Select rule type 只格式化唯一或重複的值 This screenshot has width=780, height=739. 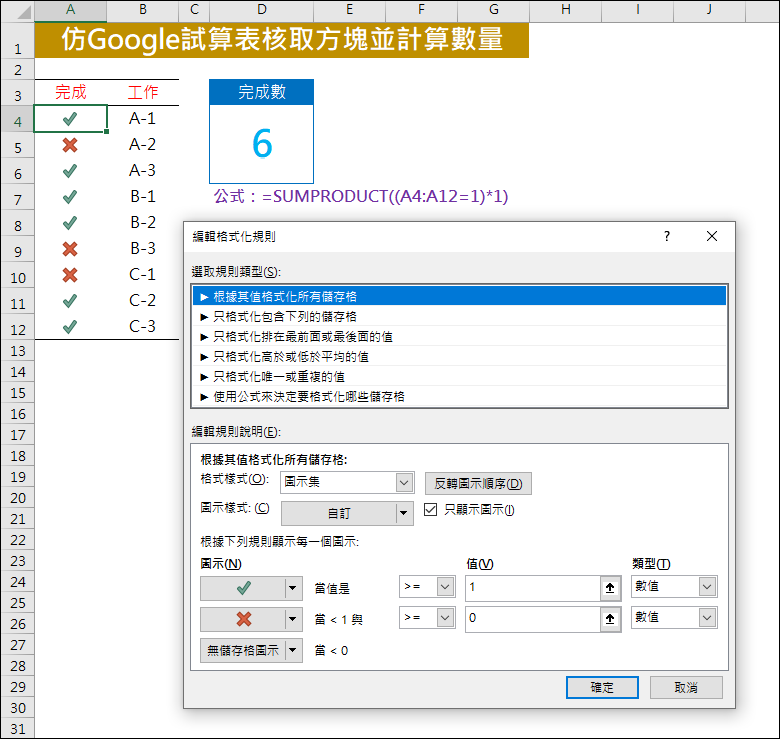pos(459,376)
